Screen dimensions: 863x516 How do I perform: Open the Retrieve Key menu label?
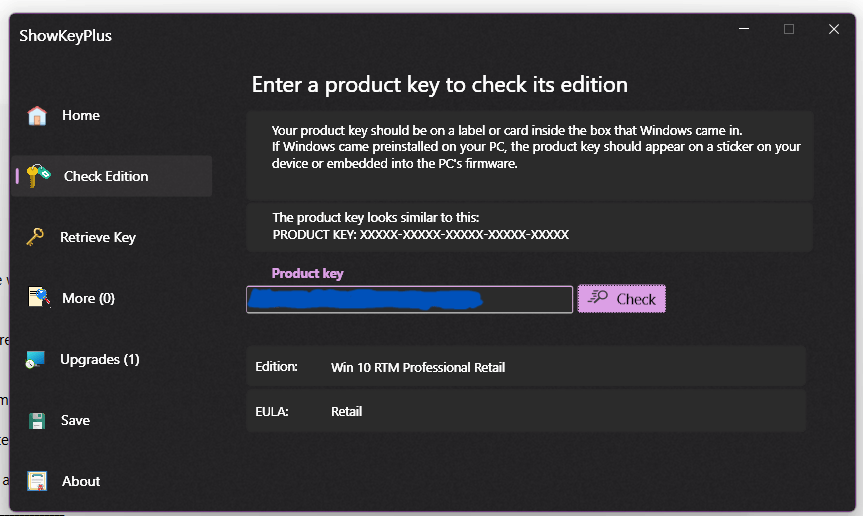[98, 237]
